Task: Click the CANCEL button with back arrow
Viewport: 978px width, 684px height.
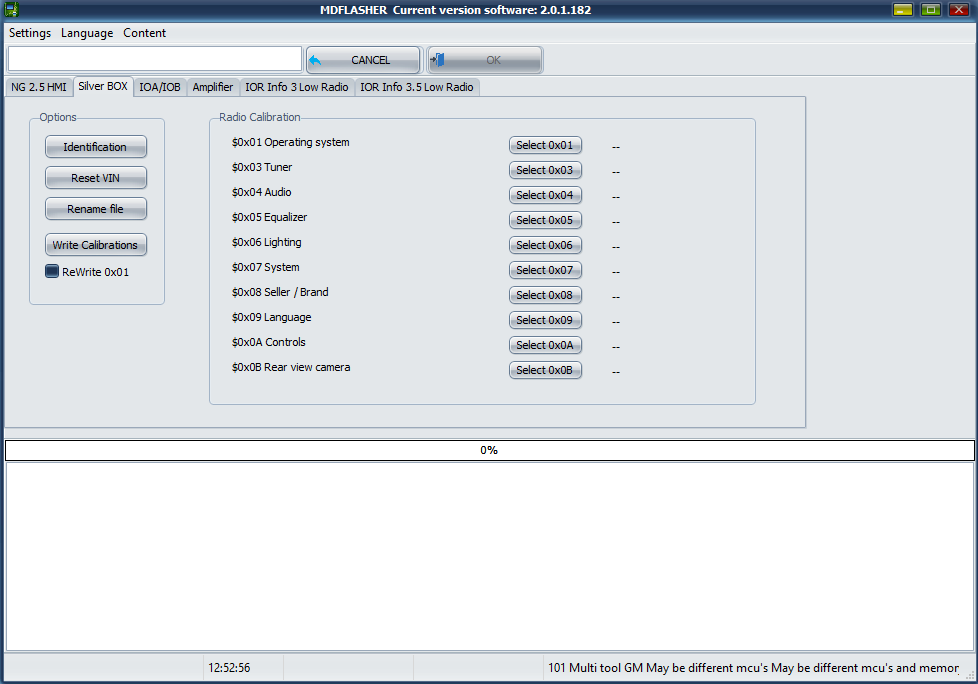Action: (363, 60)
